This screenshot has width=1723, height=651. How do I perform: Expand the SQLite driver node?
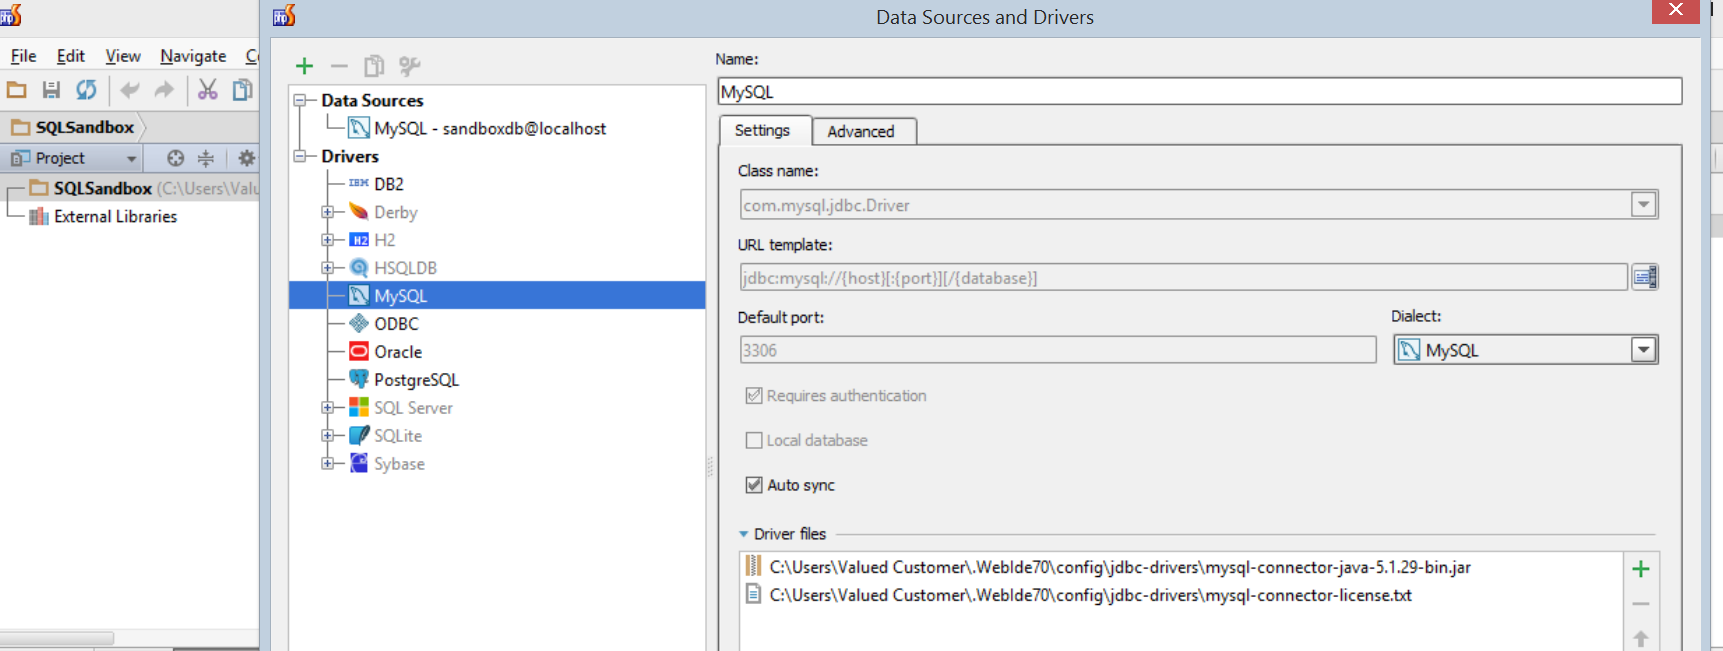click(x=327, y=436)
